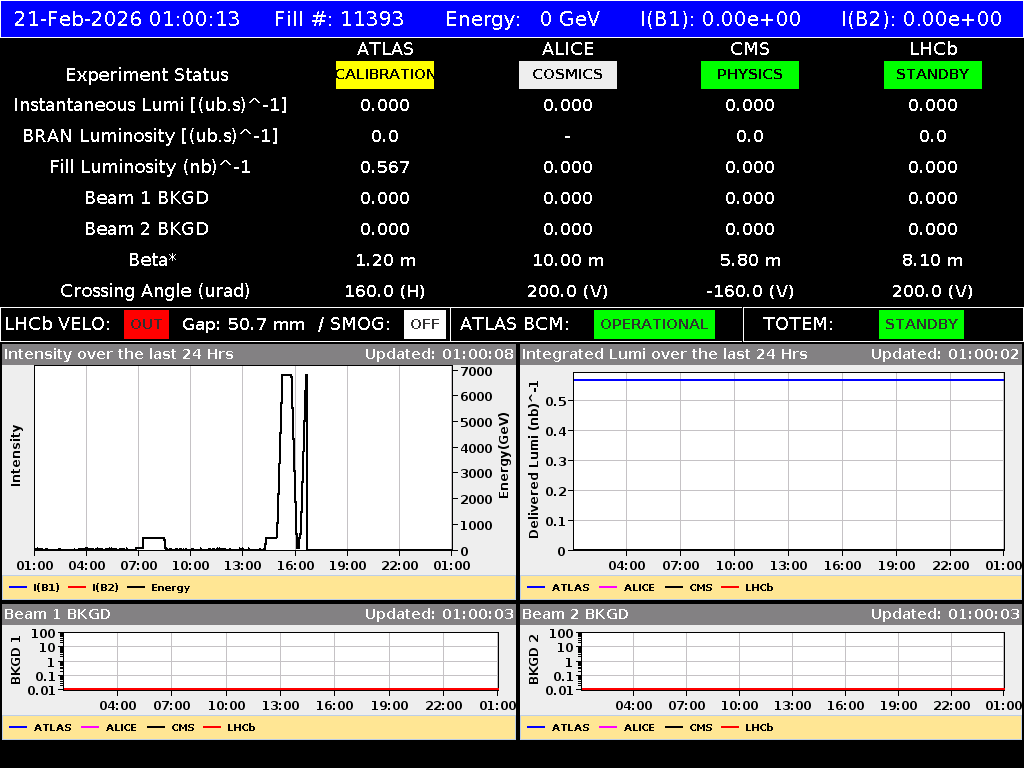Toggle the SMOG OFF switch

click(x=427, y=324)
